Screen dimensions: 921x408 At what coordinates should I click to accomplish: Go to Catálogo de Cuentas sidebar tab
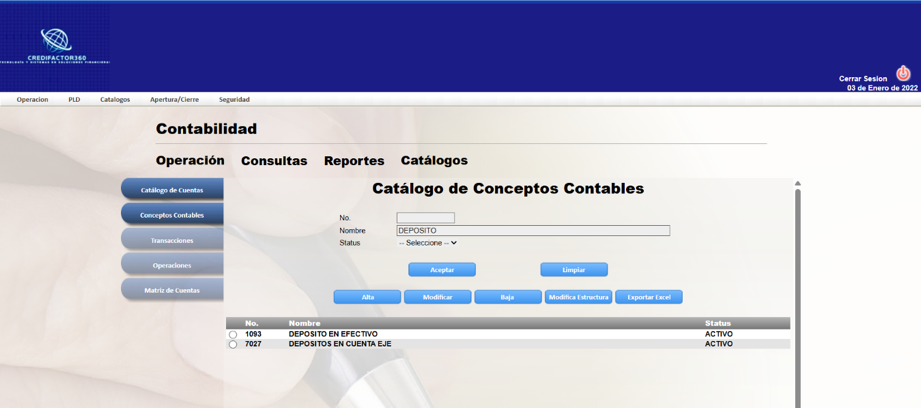172,190
